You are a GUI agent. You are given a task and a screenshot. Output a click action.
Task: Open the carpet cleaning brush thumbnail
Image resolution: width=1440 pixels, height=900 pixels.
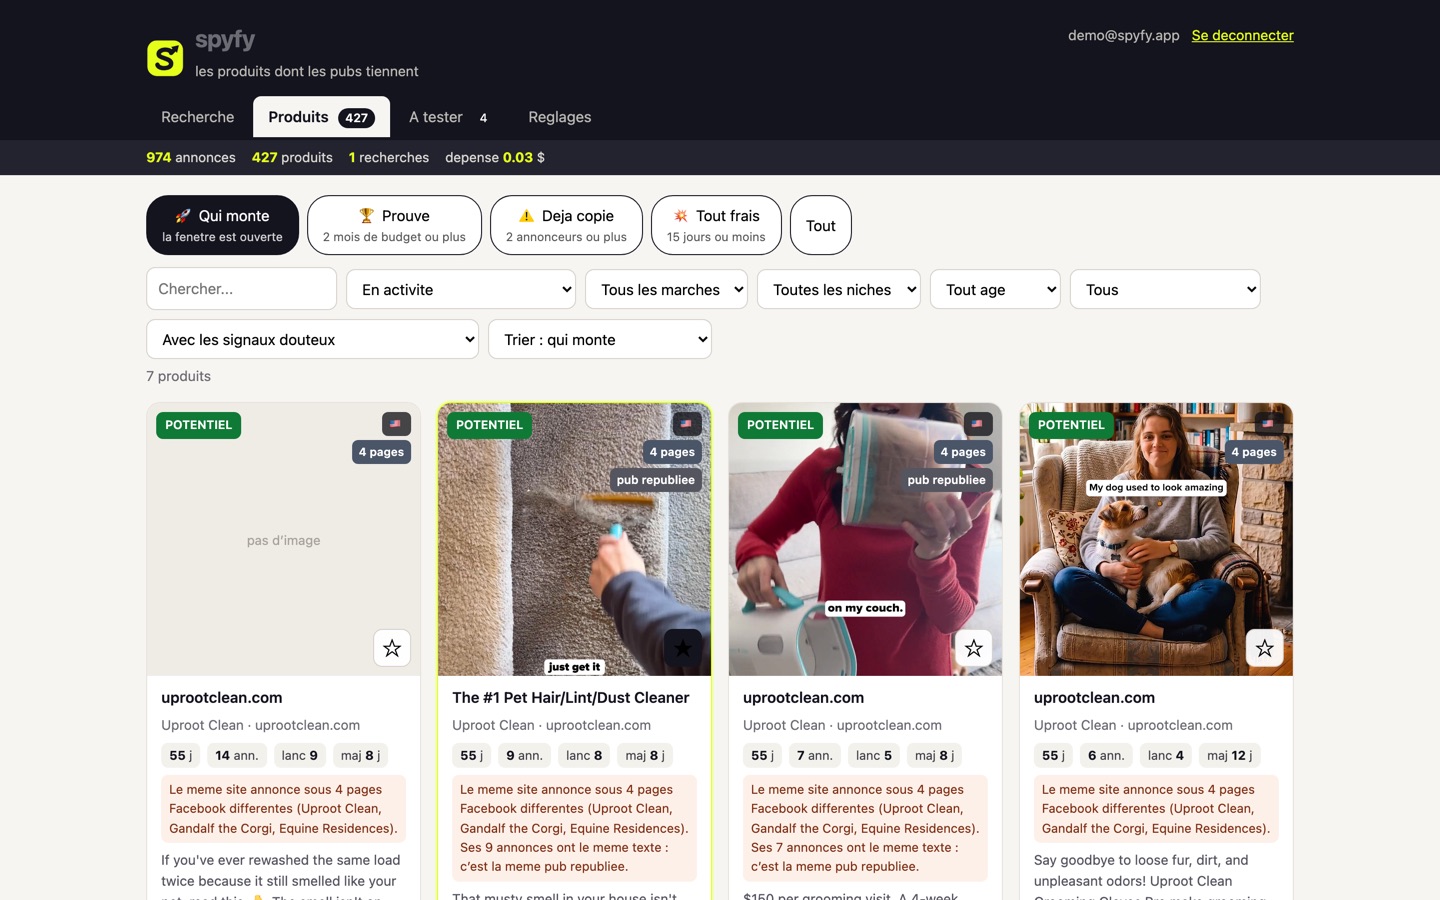click(x=574, y=540)
